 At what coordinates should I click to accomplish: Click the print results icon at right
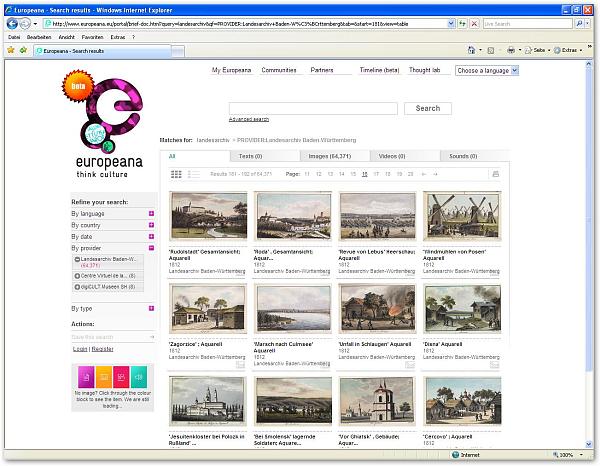tap(496, 174)
